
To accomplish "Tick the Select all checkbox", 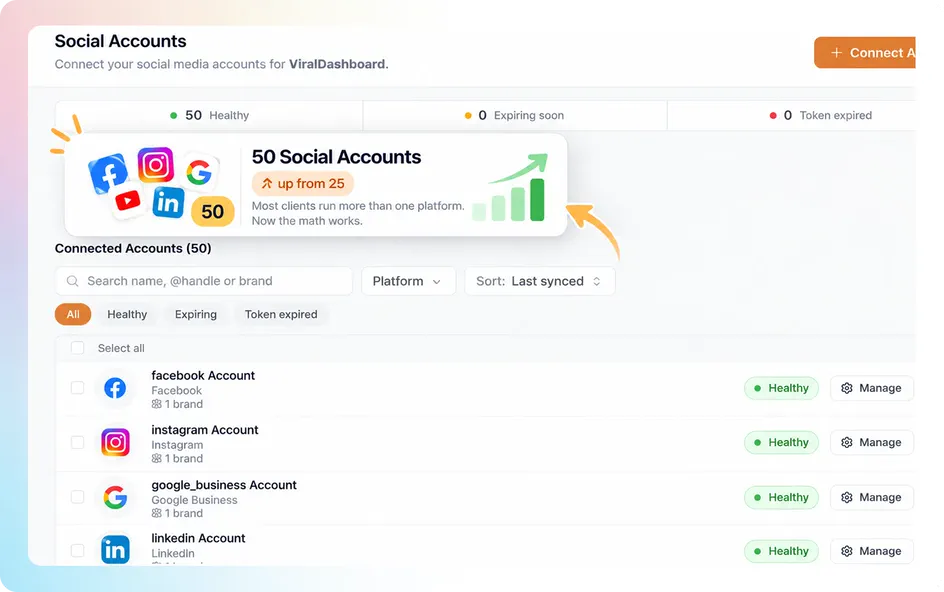I will pos(78,348).
